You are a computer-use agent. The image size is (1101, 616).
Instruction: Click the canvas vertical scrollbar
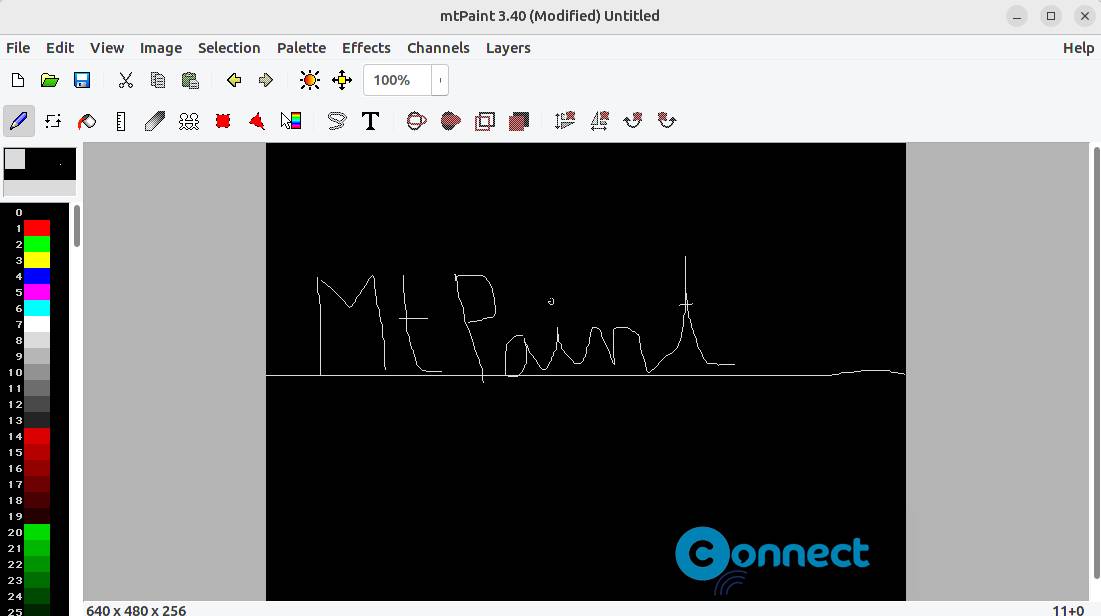pos(1095,362)
